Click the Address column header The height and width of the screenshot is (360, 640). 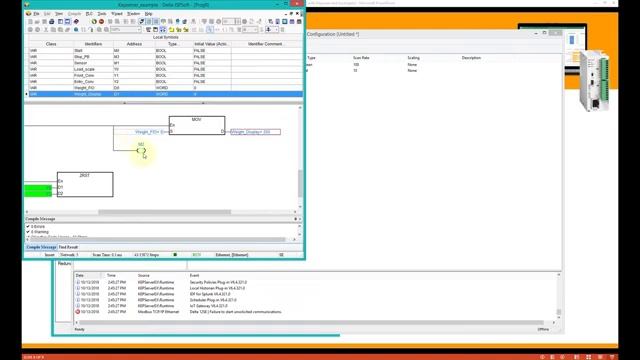(134, 44)
